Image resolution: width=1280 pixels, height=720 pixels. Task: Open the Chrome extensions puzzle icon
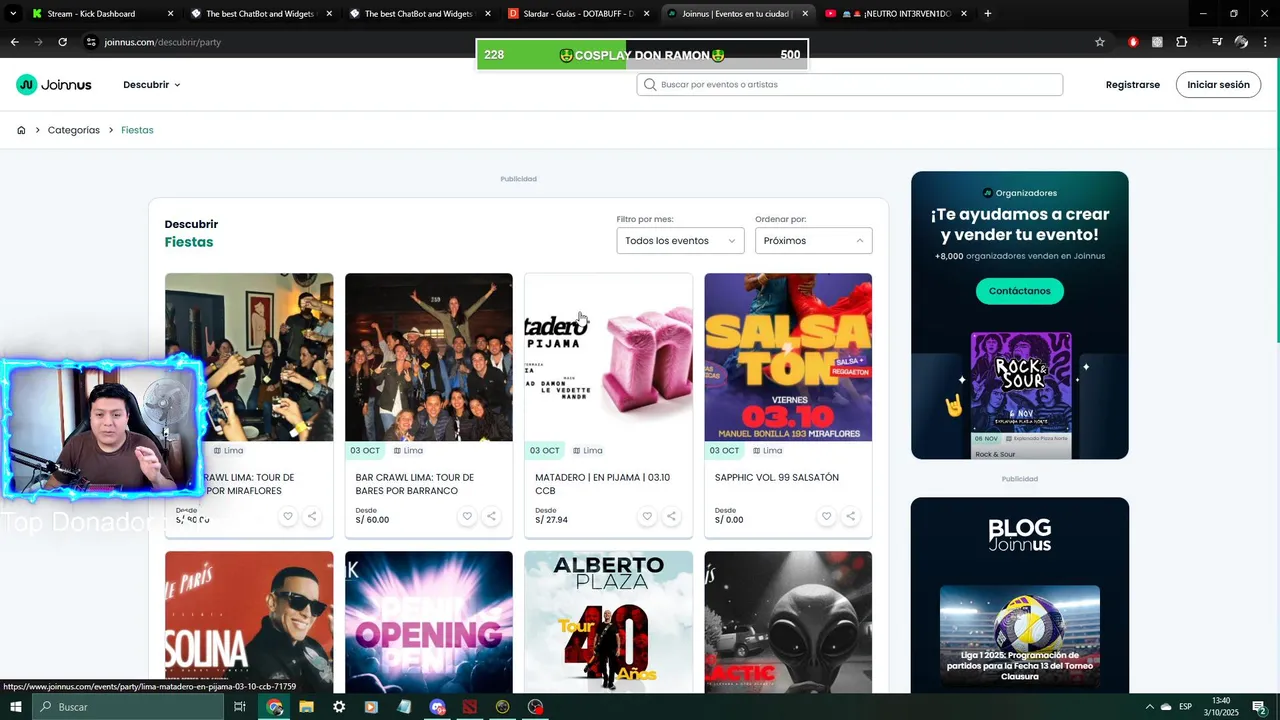pyautogui.click(x=1182, y=42)
